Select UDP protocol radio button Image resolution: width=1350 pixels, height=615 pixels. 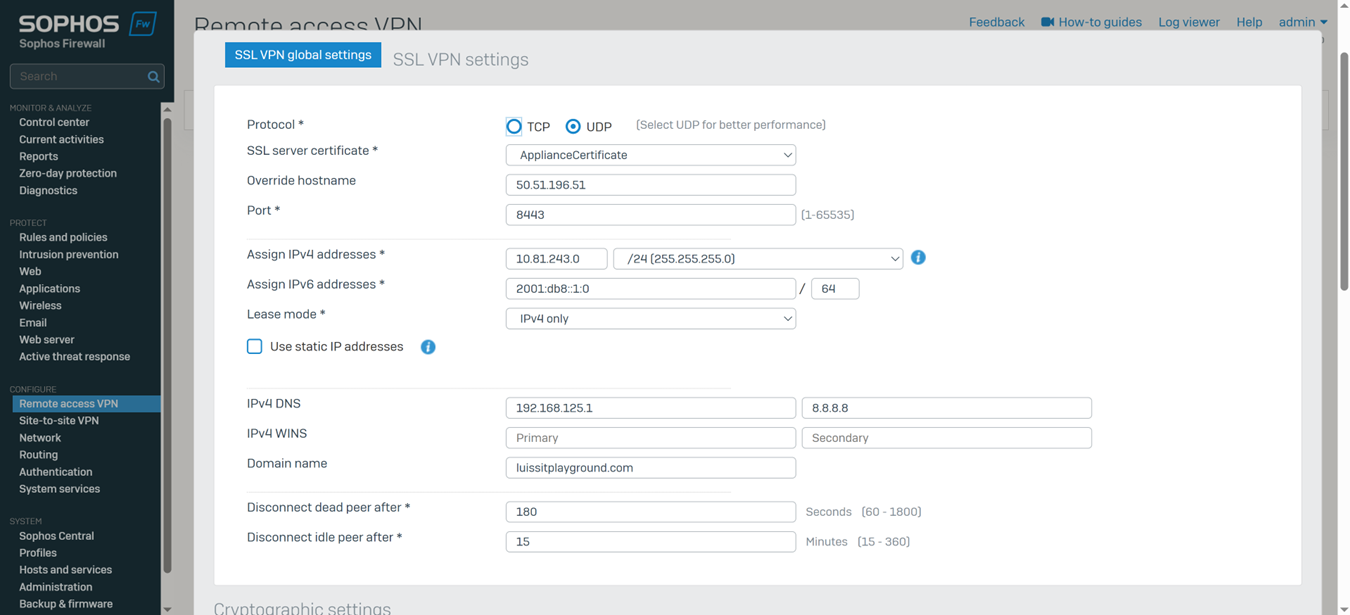pos(573,127)
